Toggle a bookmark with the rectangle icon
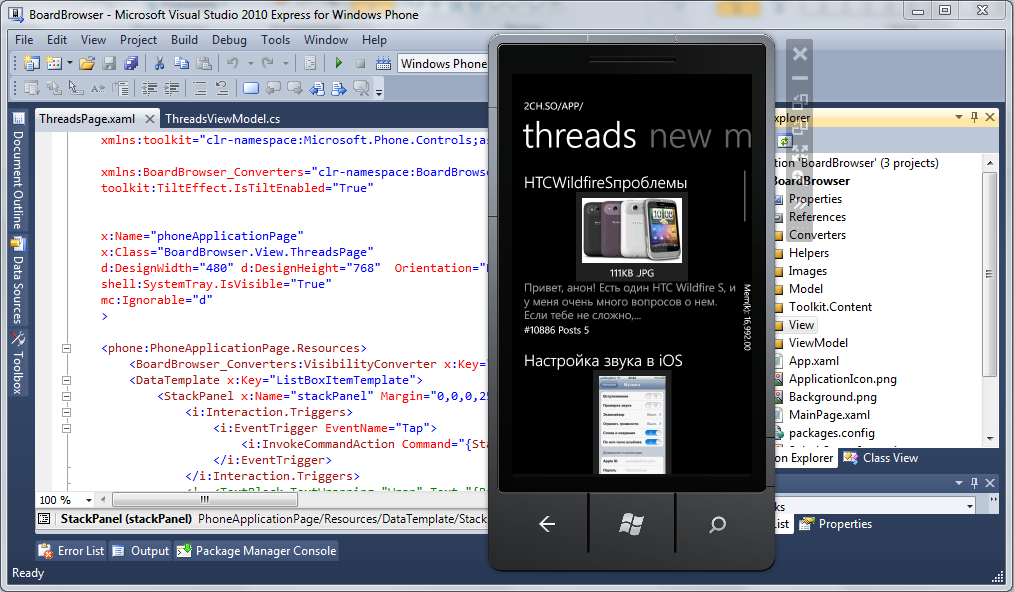1014x592 pixels. point(251,88)
